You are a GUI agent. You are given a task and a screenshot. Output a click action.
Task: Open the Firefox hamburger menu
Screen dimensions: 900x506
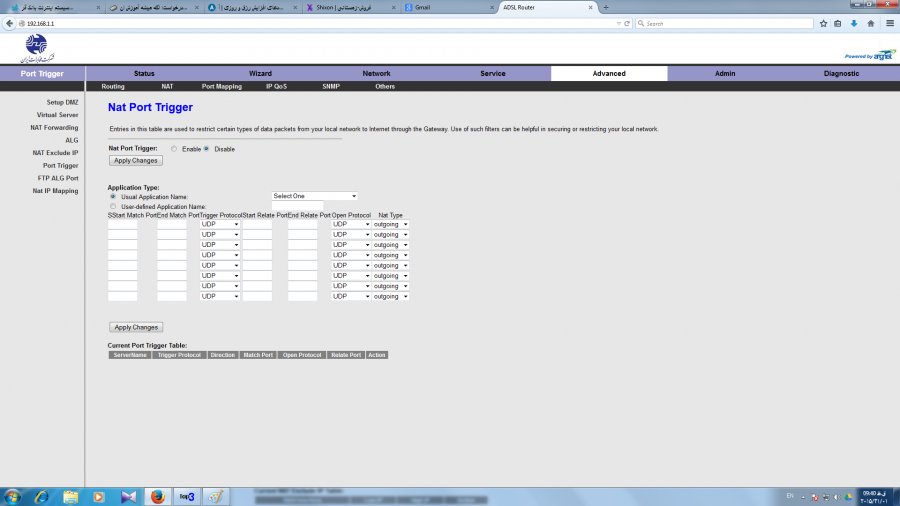(x=890, y=24)
